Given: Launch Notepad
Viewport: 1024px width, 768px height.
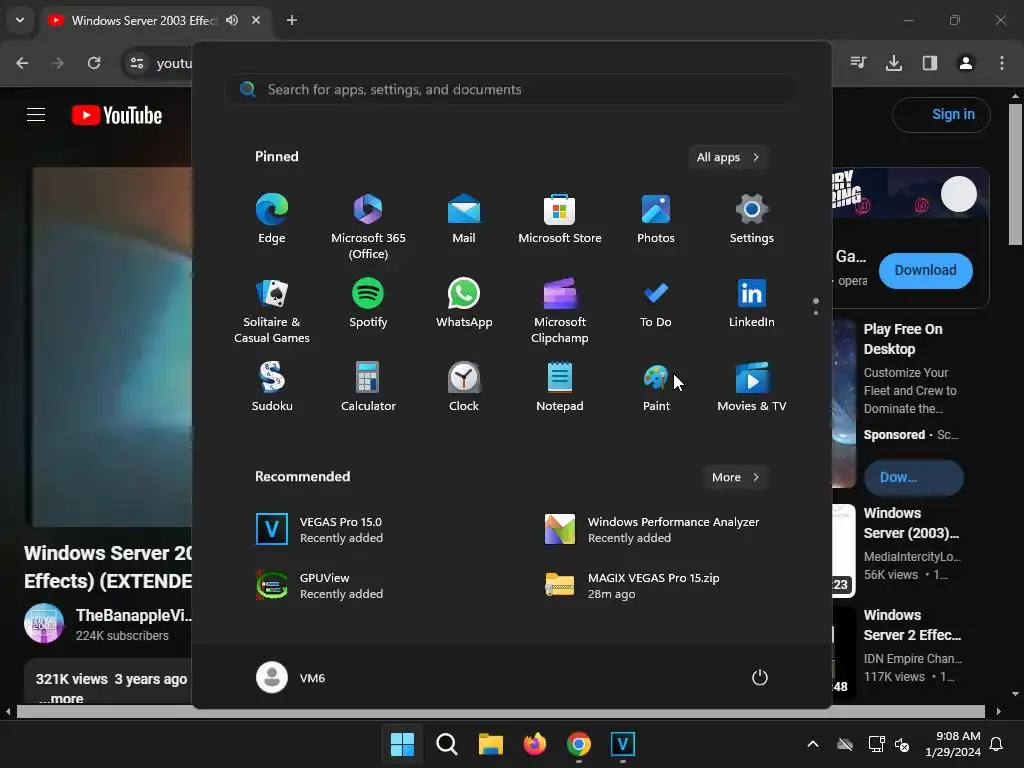Looking at the screenshot, I should tap(560, 387).
